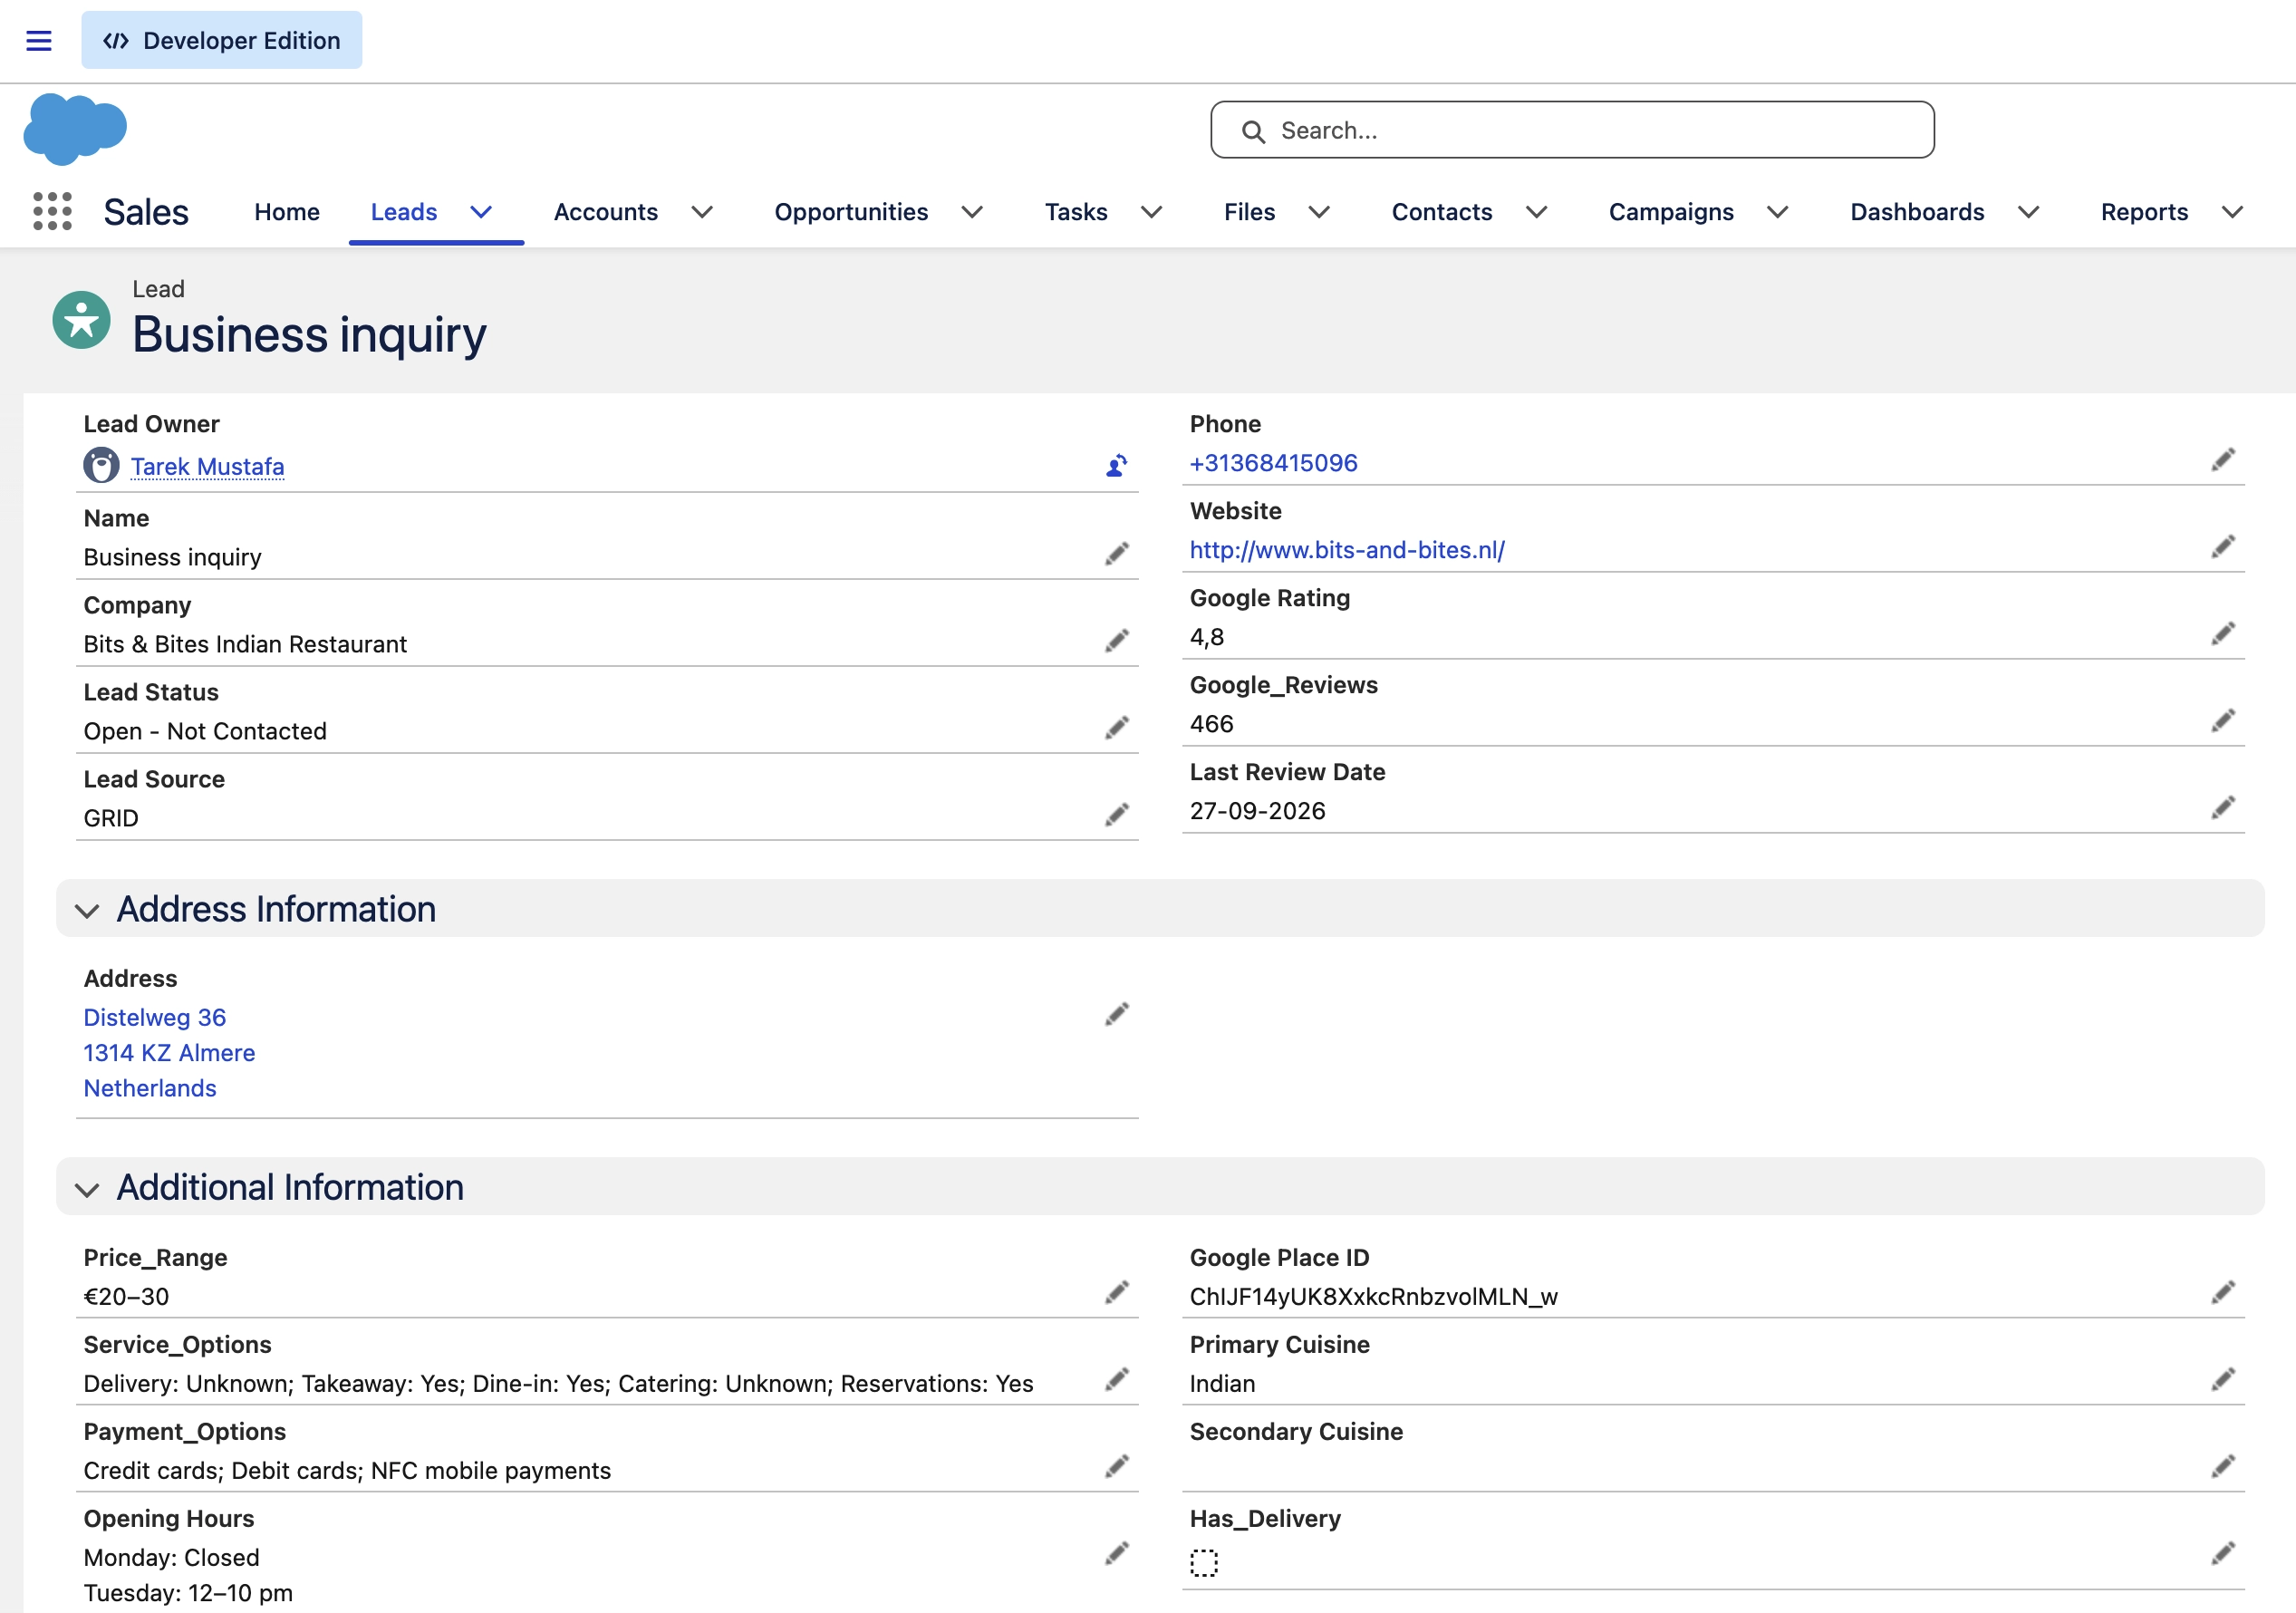The image size is (2296, 1613).
Task: Edit the Last Review Date pencil
Action: click(x=2223, y=808)
